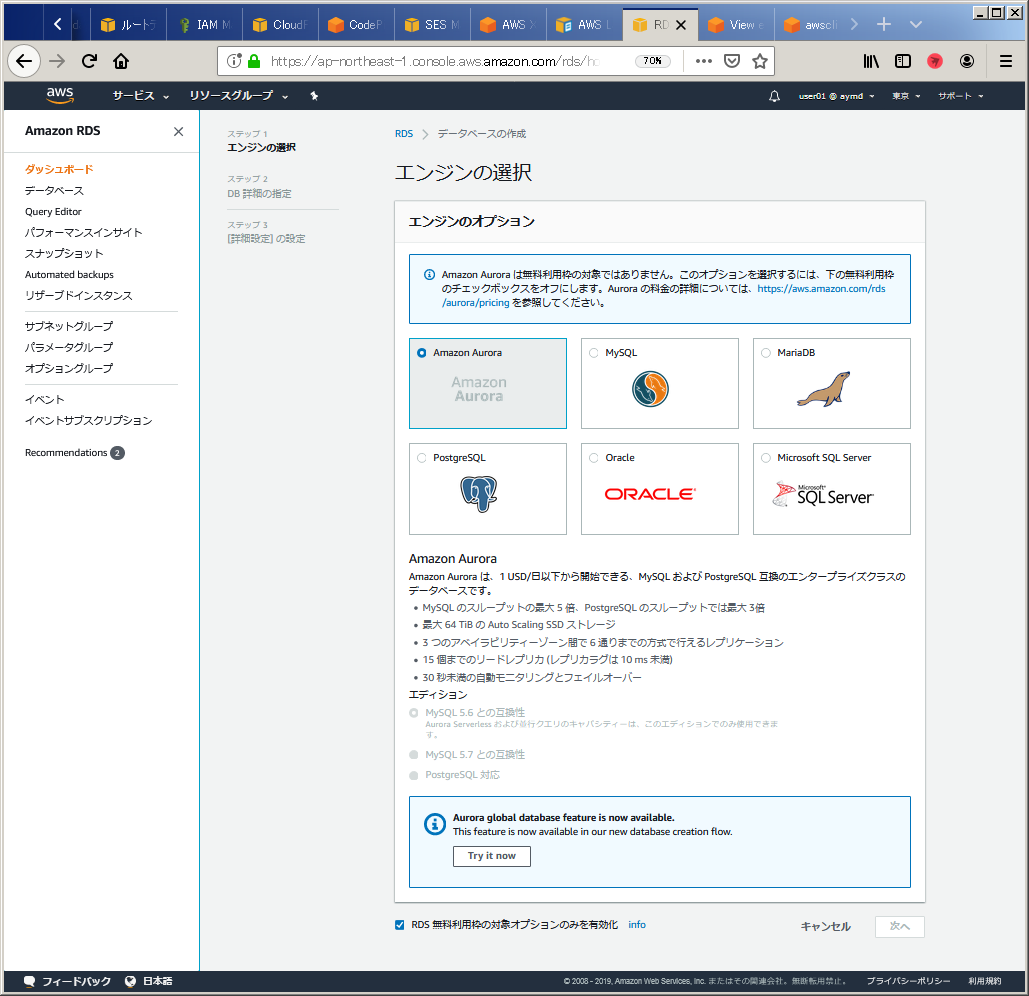1029x996 pixels.
Task: Close the active RDS tab
Action: (x=681, y=25)
